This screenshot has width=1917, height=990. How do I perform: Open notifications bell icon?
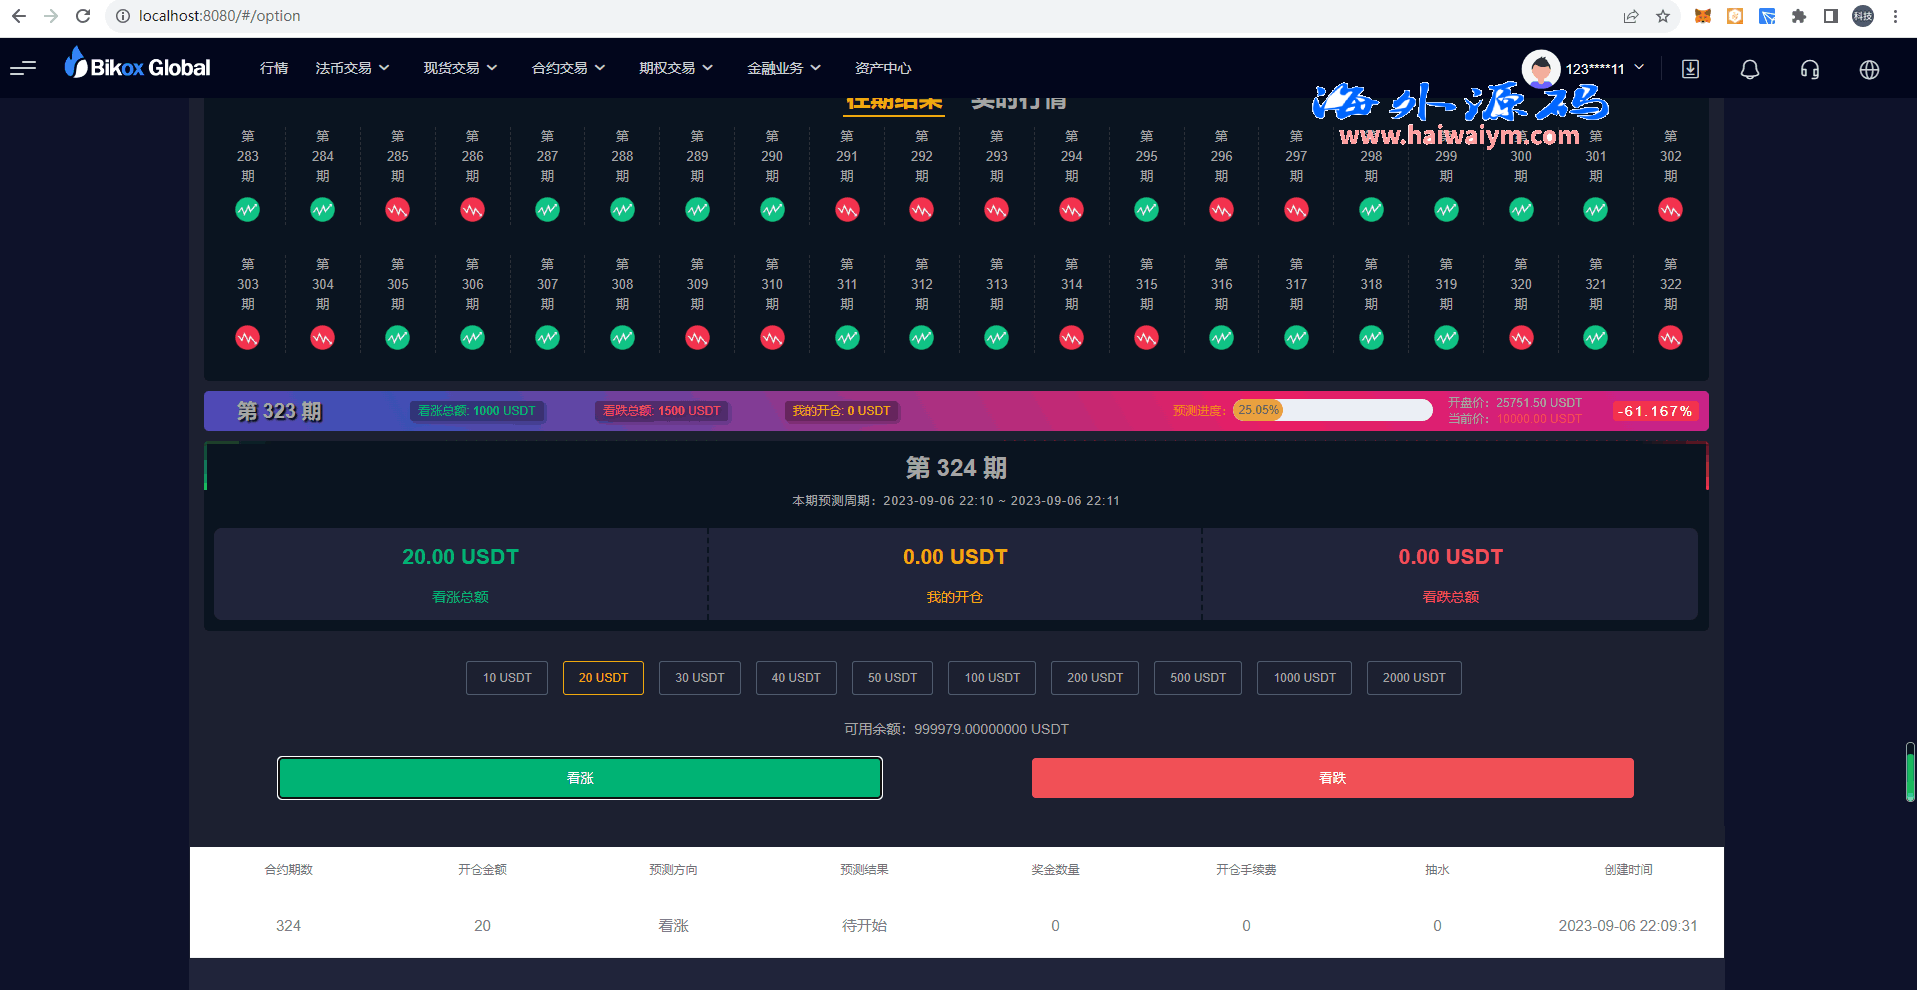pyautogui.click(x=1749, y=69)
